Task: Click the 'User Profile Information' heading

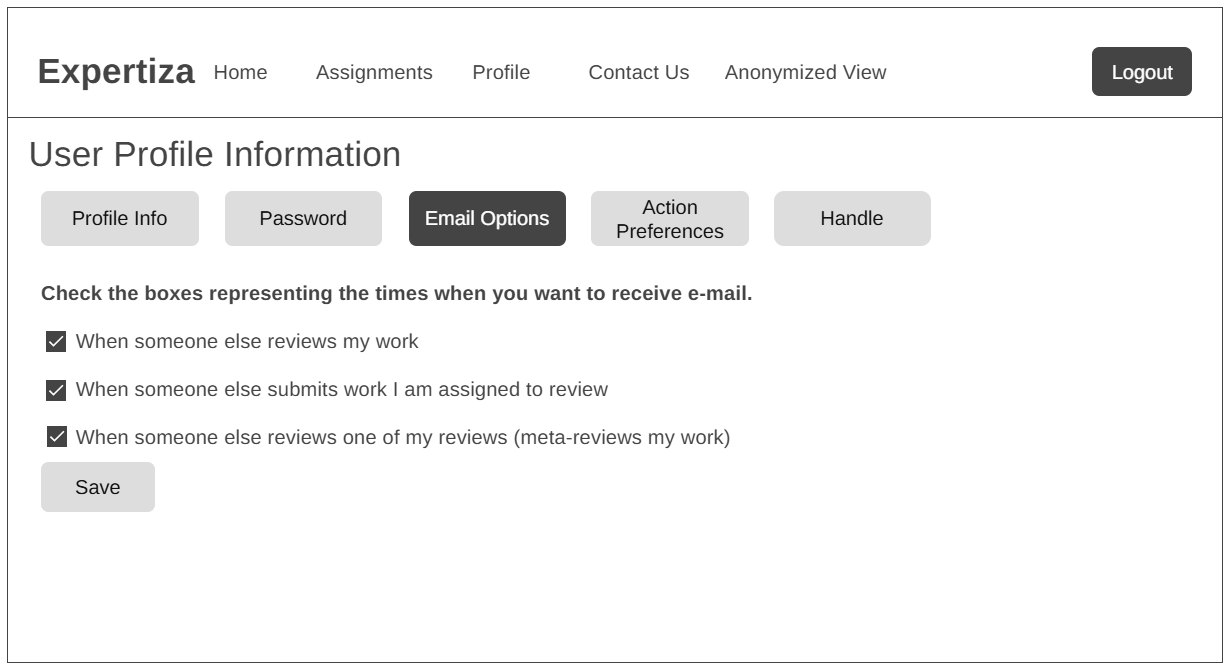Action: (215, 155)
